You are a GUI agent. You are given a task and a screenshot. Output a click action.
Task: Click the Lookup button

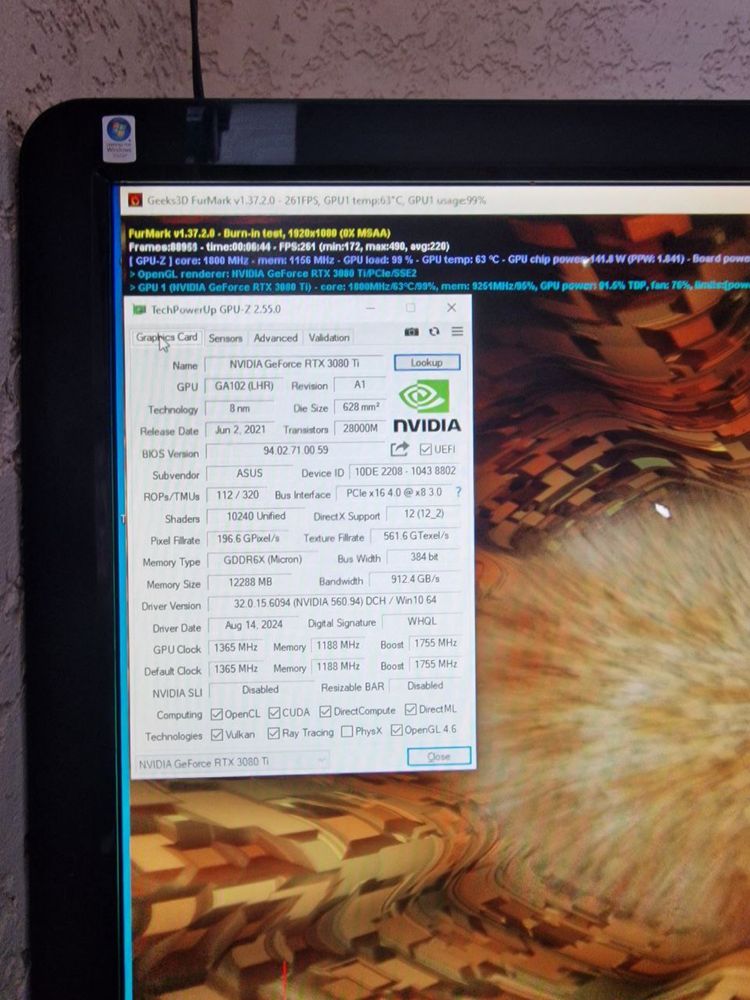click(x=427, y=362)
